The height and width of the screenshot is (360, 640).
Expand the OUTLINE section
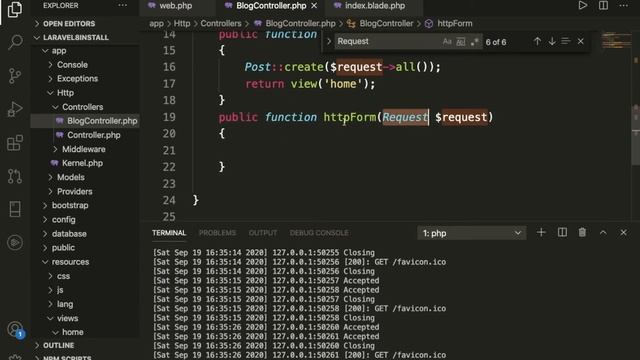tap(58, 345)
